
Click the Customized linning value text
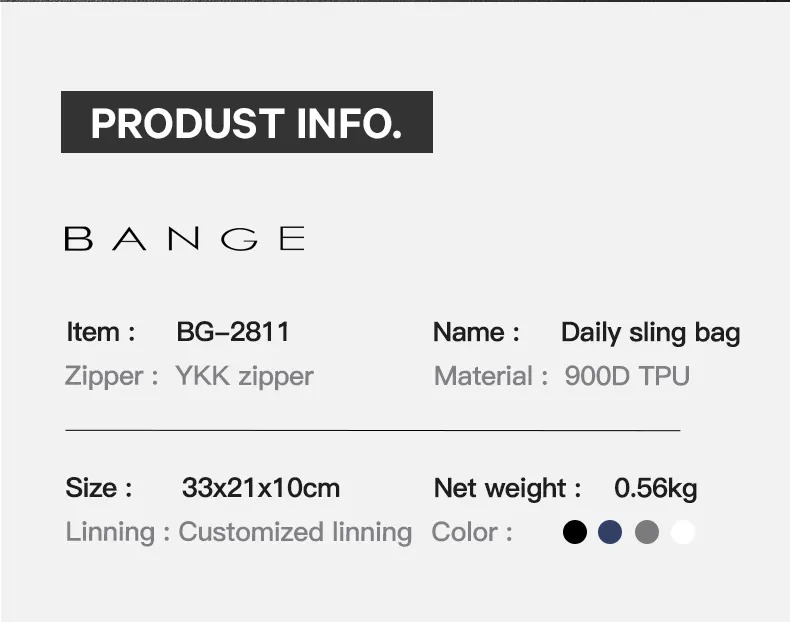pyautogui.click(x=295, y=532)
